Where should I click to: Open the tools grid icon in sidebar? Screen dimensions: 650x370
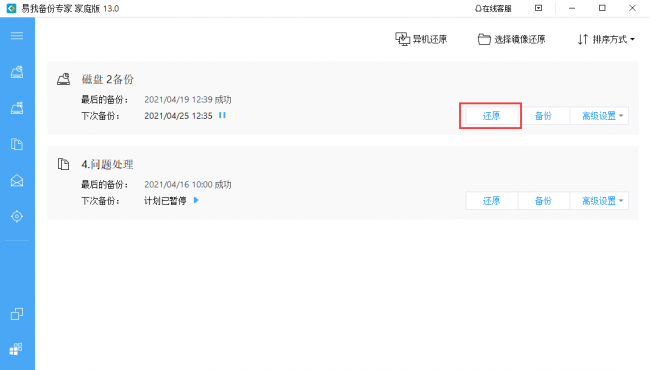click(x=16, y=349)
